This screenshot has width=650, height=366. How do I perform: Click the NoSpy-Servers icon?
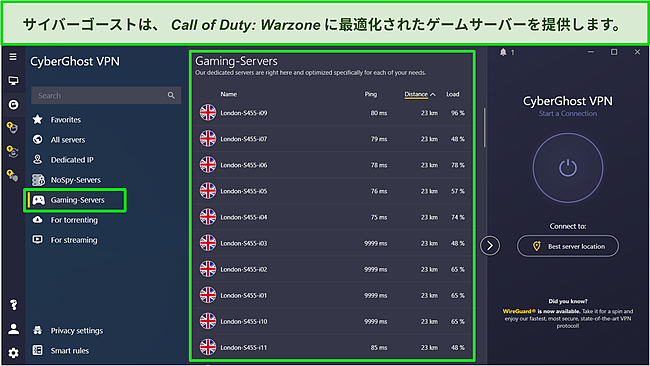pyautogui.click(x=38, y=179)
